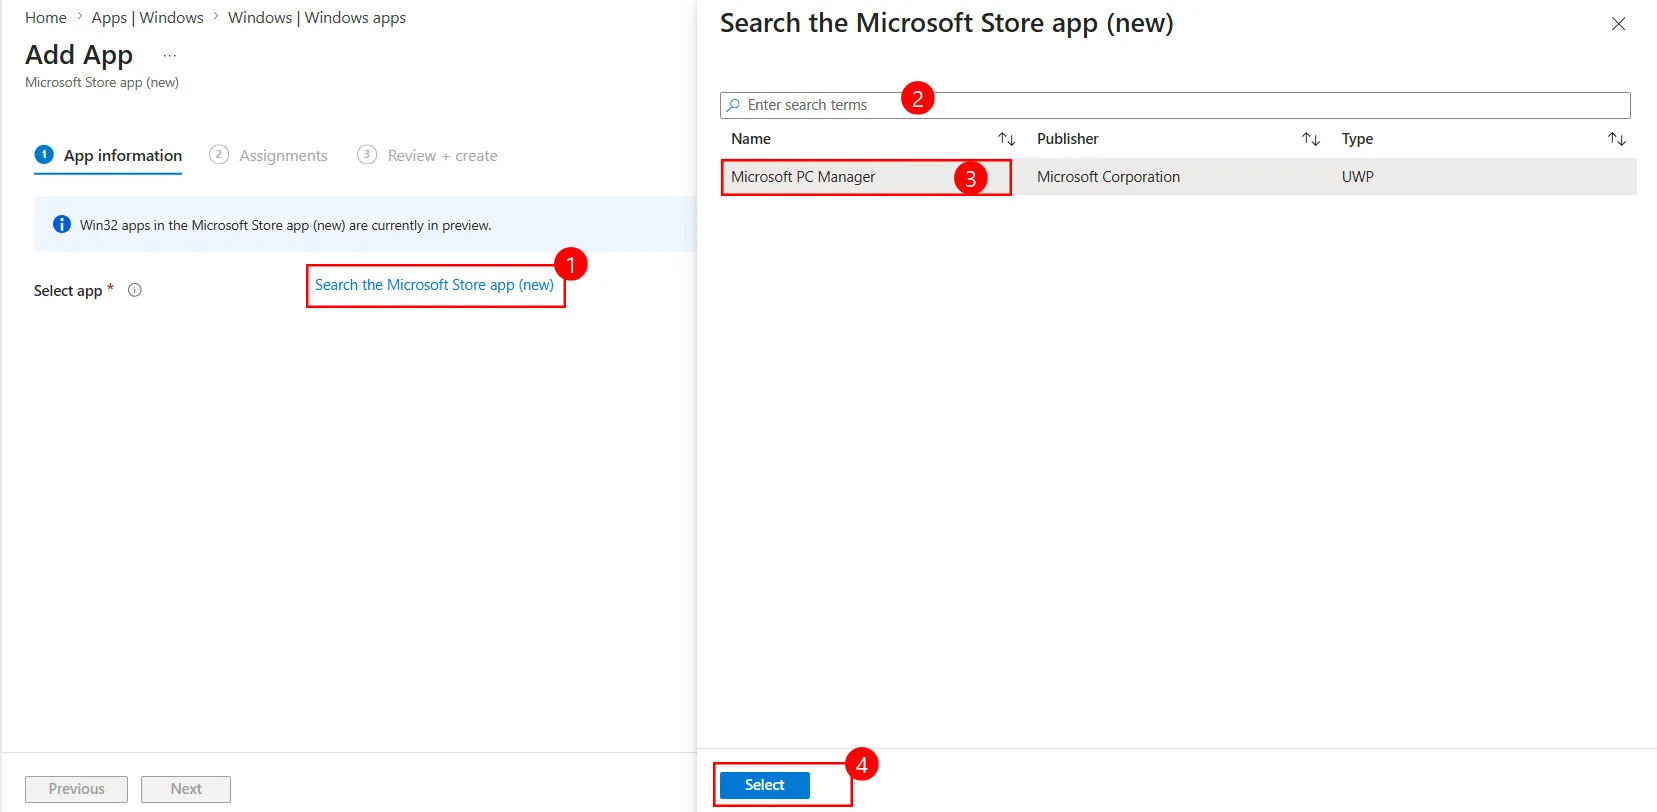Click the Publisher column header

[x=1067, y=139]
